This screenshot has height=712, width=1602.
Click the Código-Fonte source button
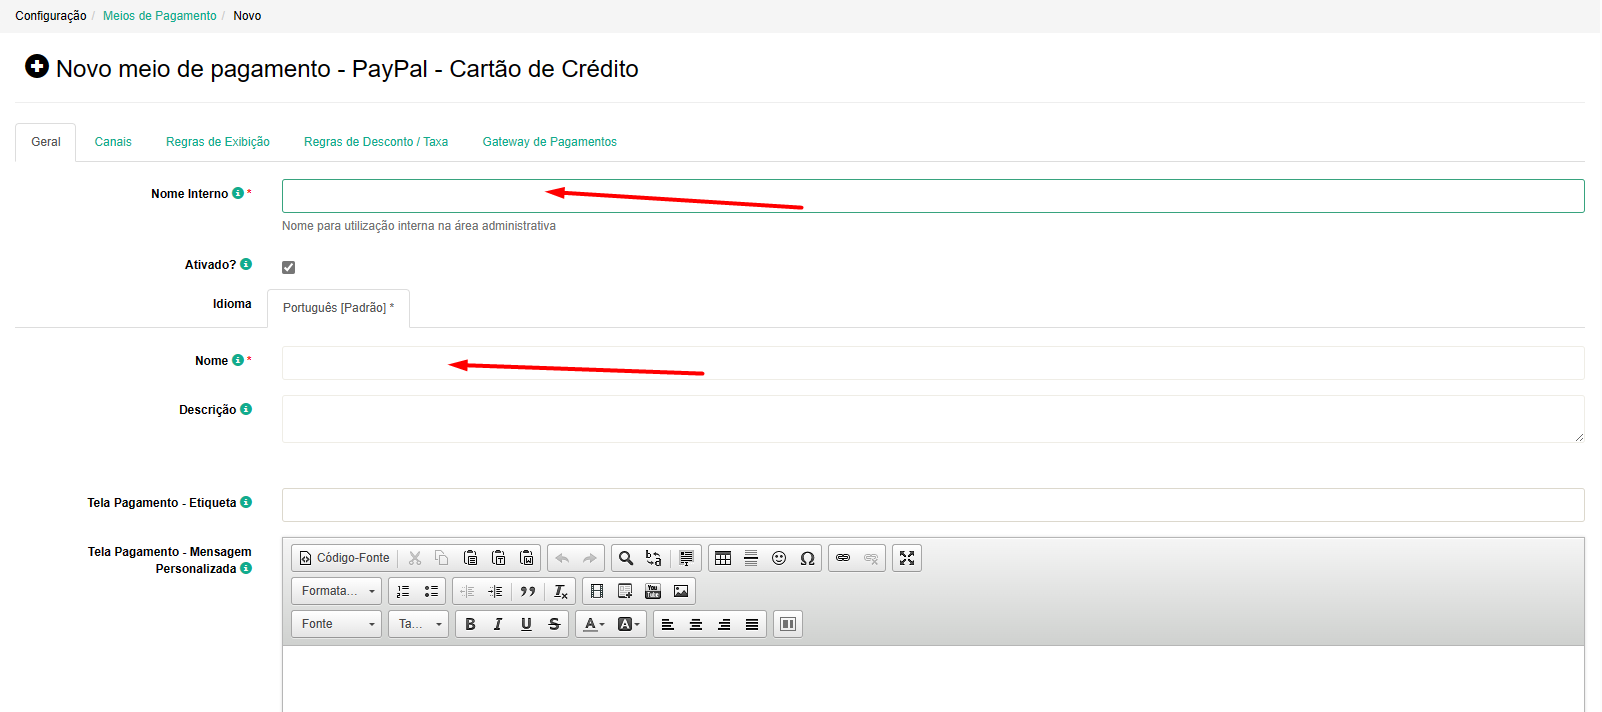click(345, 558)
